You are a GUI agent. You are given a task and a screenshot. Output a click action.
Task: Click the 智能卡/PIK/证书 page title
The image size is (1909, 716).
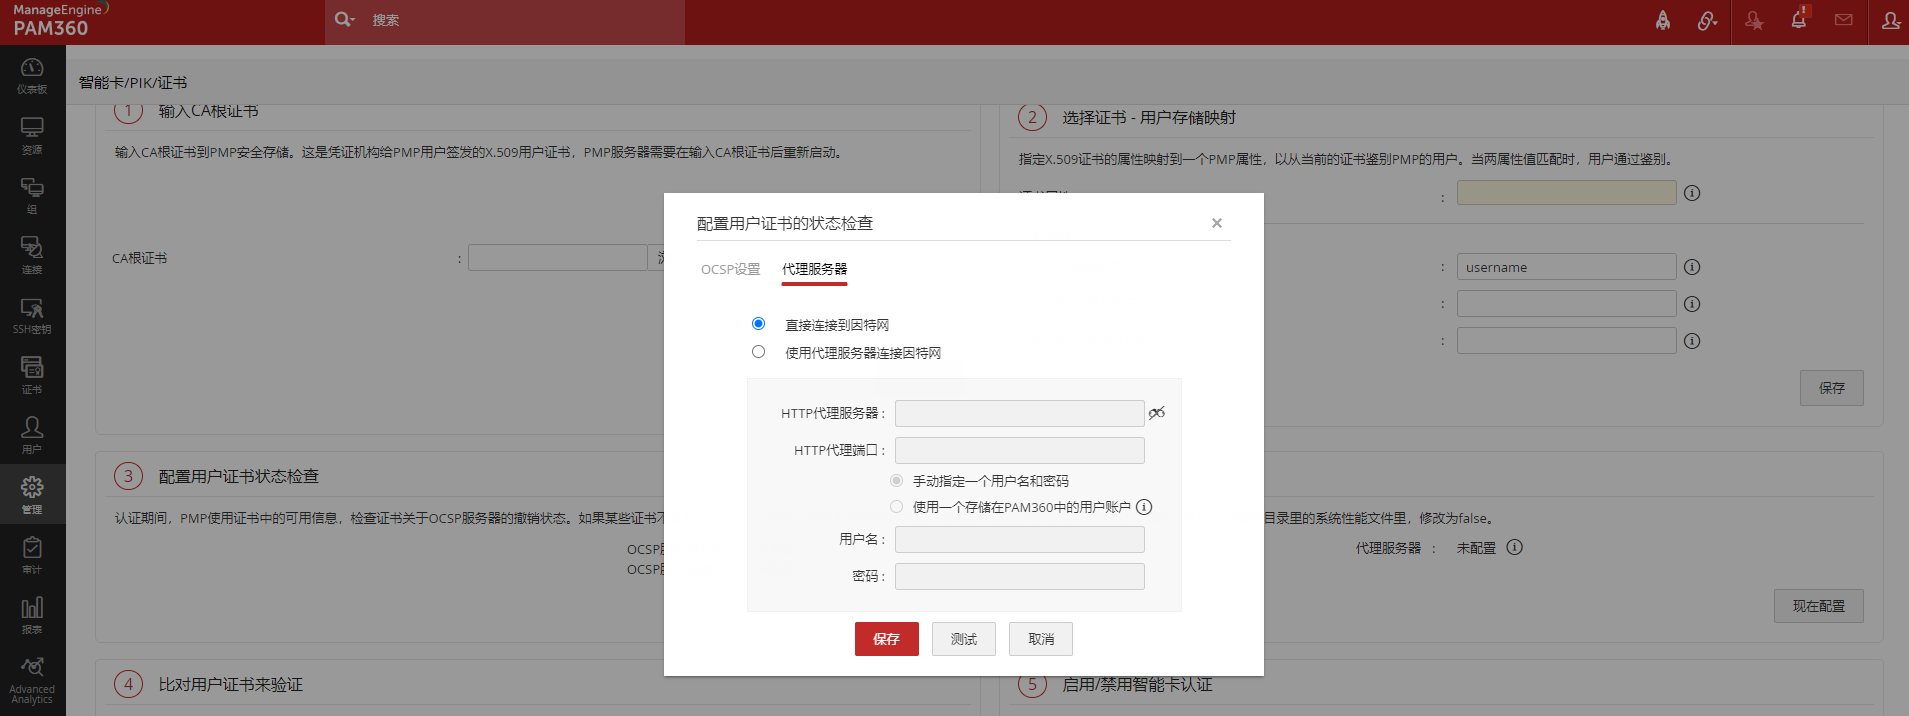click(133, 83)
